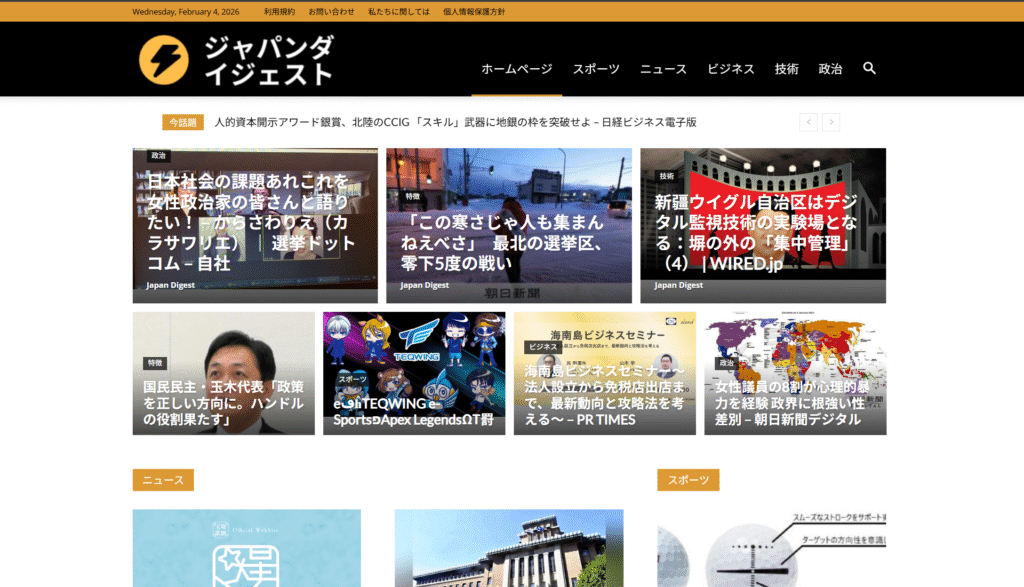Image resolution: width=1024 pixels, height=587 pixels.
Task: Open the ニュース section heading
Action: tap(163, 480)
